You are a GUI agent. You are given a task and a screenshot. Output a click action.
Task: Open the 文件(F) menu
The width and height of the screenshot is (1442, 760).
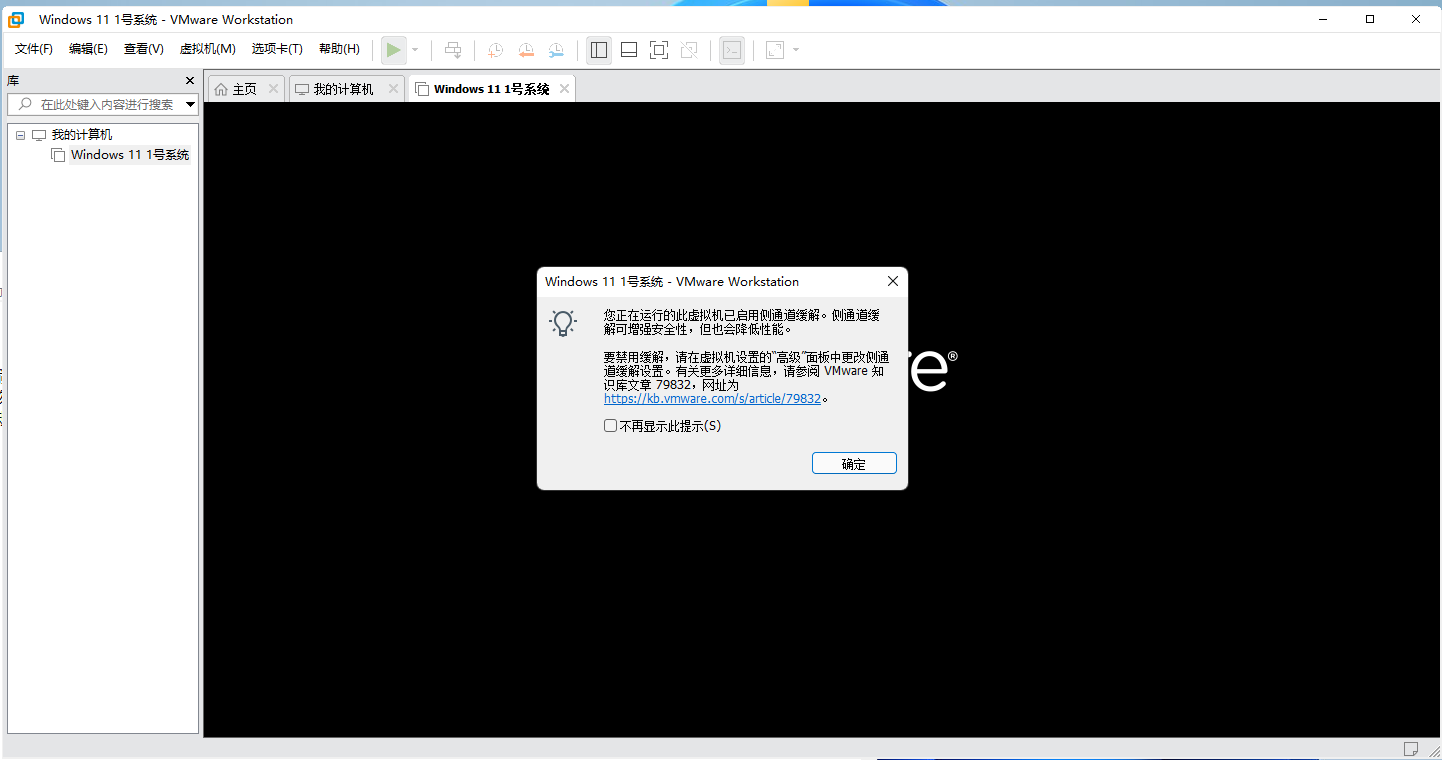[34, 49]
